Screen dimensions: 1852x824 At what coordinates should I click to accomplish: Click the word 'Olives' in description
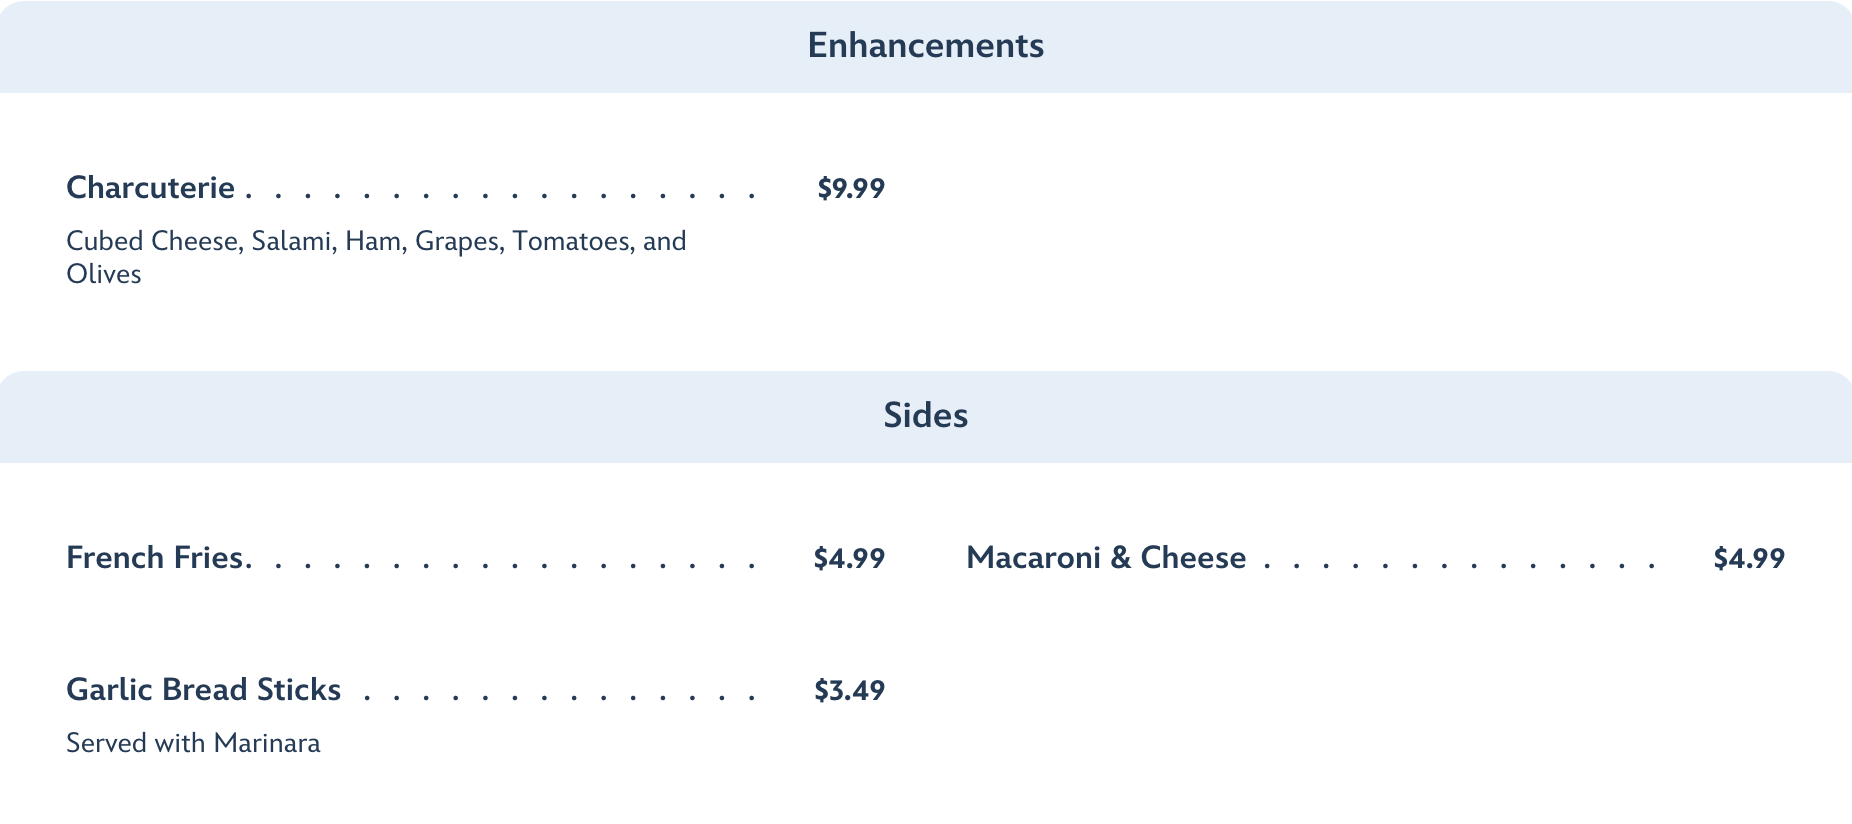click(104, 274)
